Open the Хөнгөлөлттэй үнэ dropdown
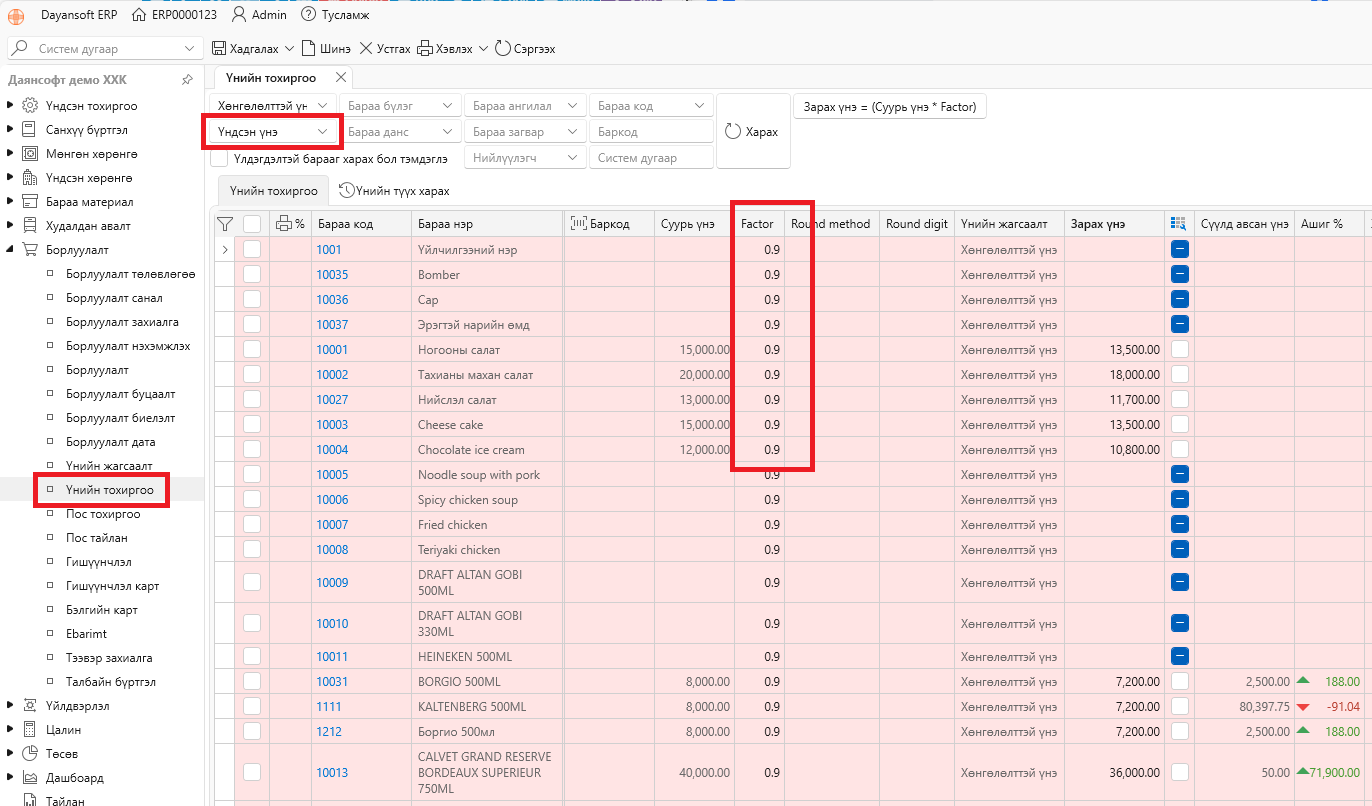The image size is (1372, 806). 273,106
